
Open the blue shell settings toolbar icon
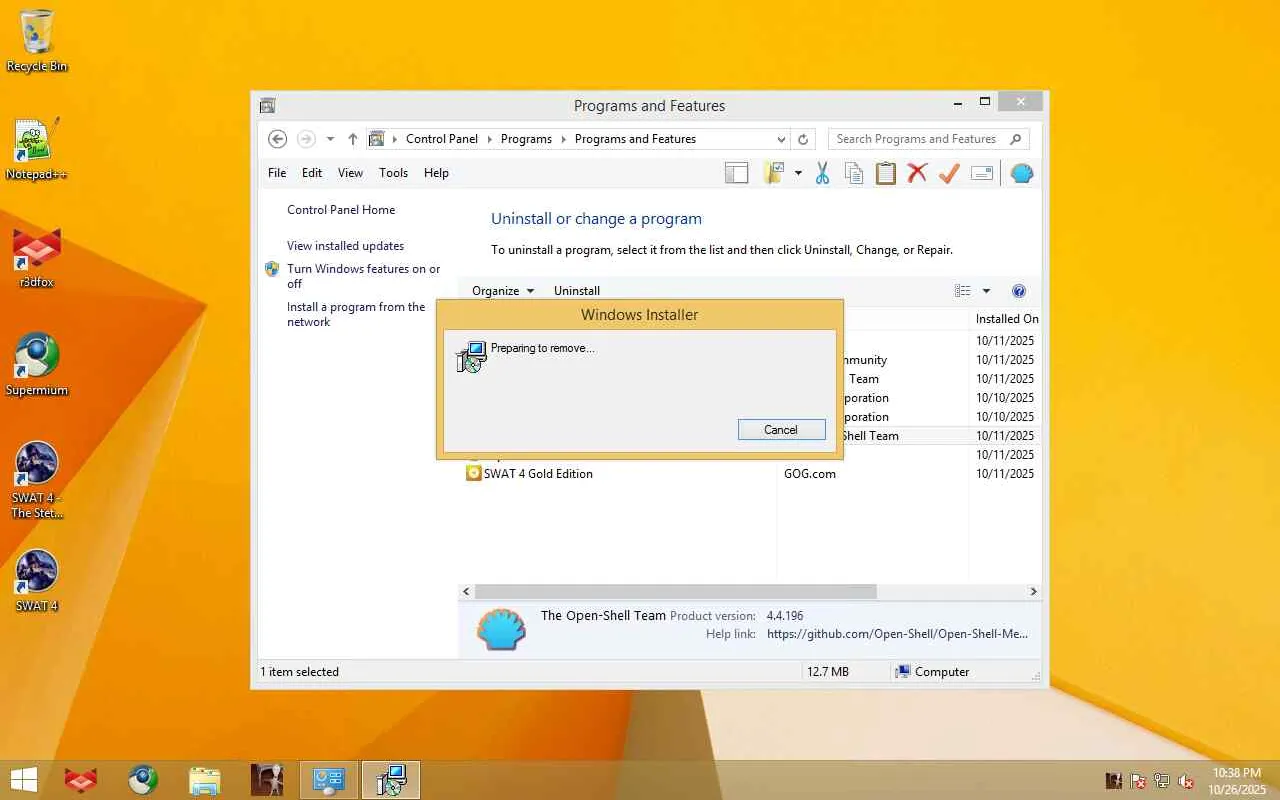pos(1021,173)
